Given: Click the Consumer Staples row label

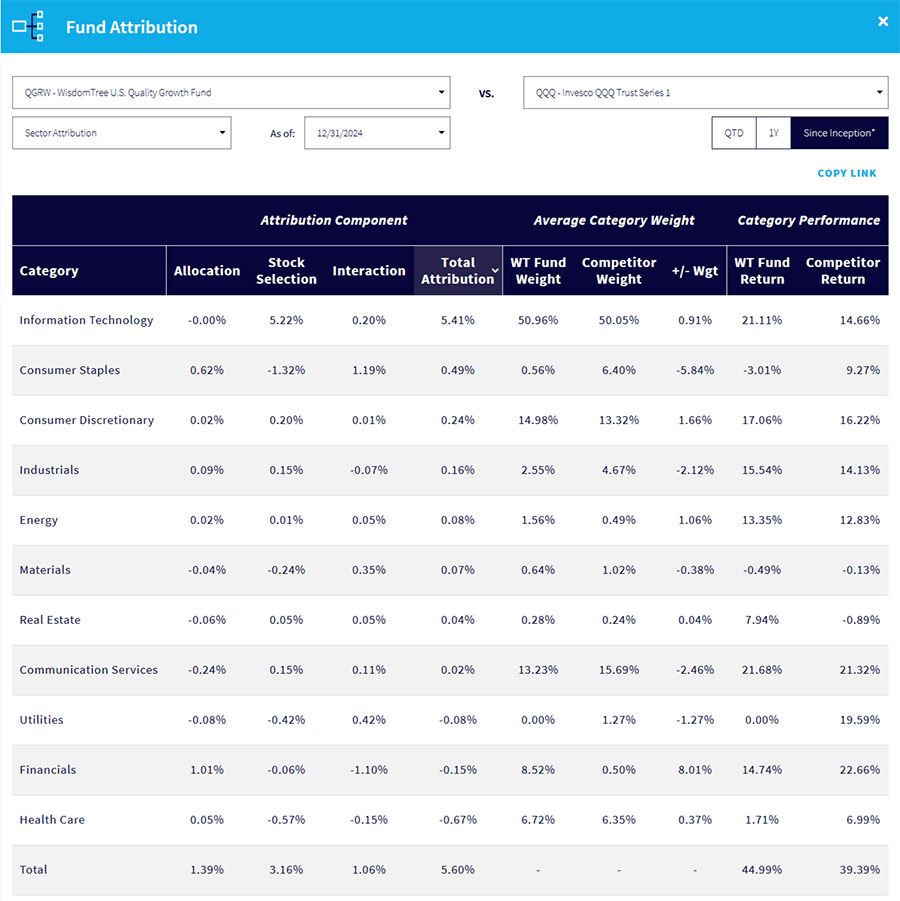Looking at the screenshot, I should point(70,370).
